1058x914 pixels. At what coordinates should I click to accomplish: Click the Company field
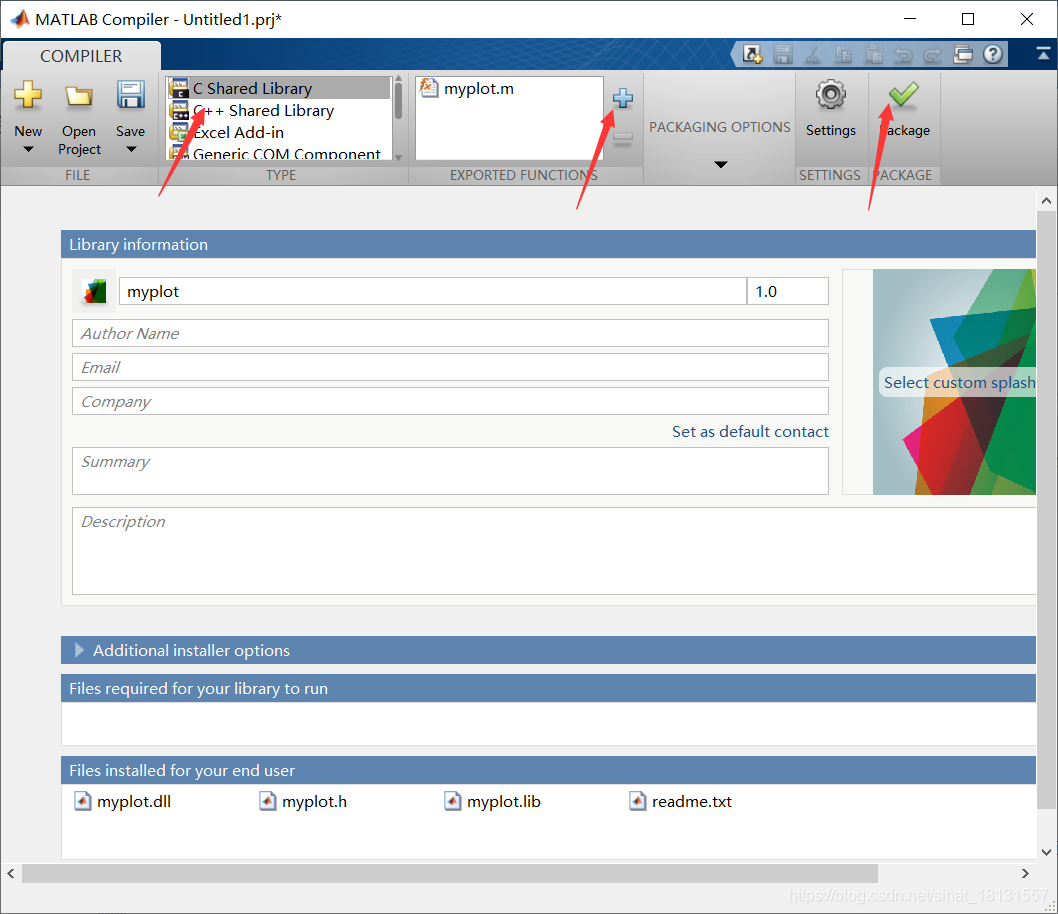[x=450, y=401]
